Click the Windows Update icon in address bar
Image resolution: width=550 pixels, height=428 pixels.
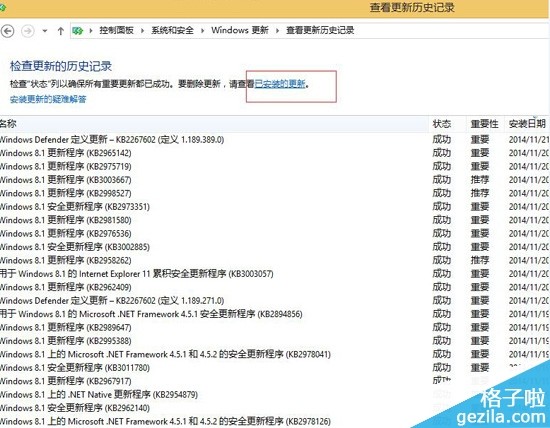78,31
